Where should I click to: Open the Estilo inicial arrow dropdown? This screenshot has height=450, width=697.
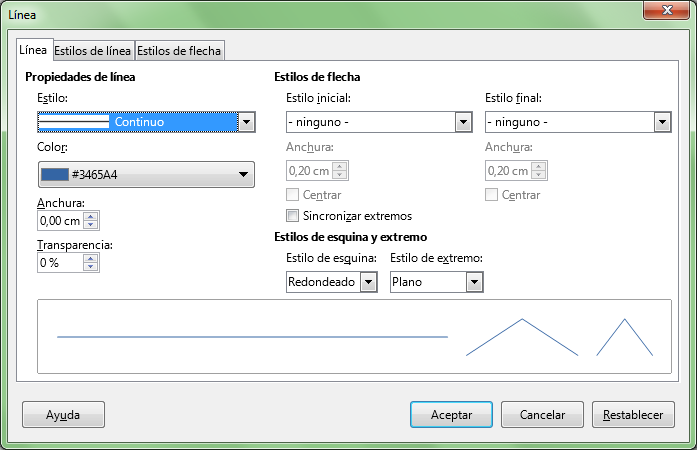(463, 122)
